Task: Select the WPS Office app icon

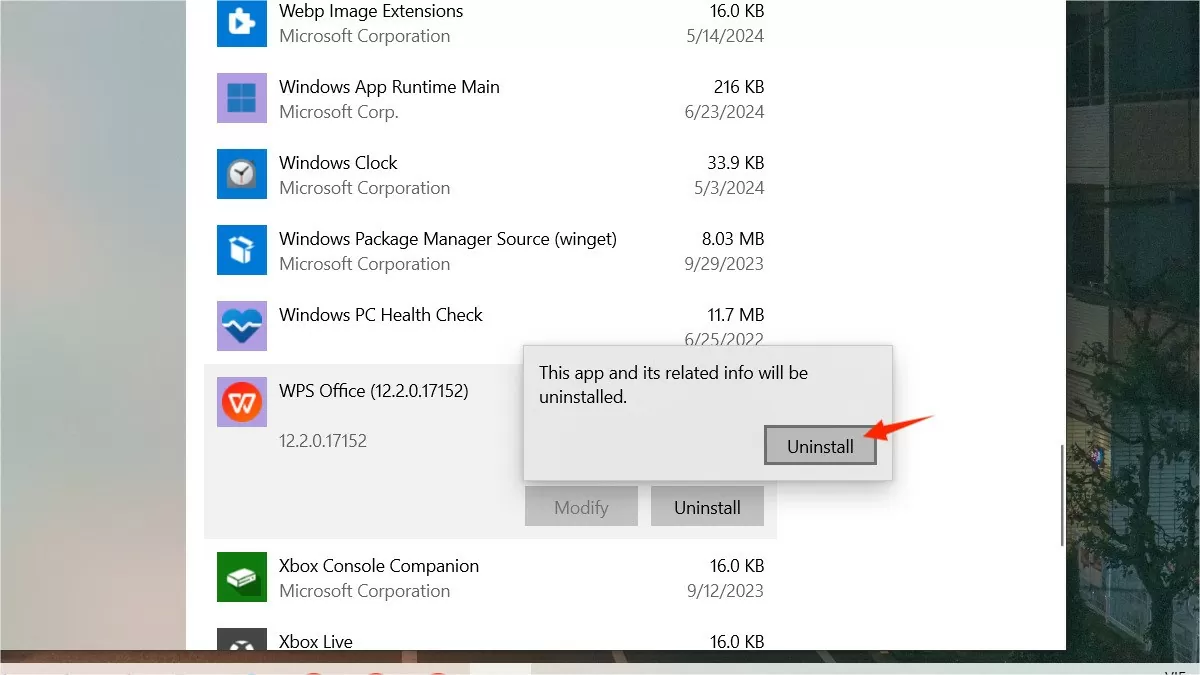Action: click(241, 402)
